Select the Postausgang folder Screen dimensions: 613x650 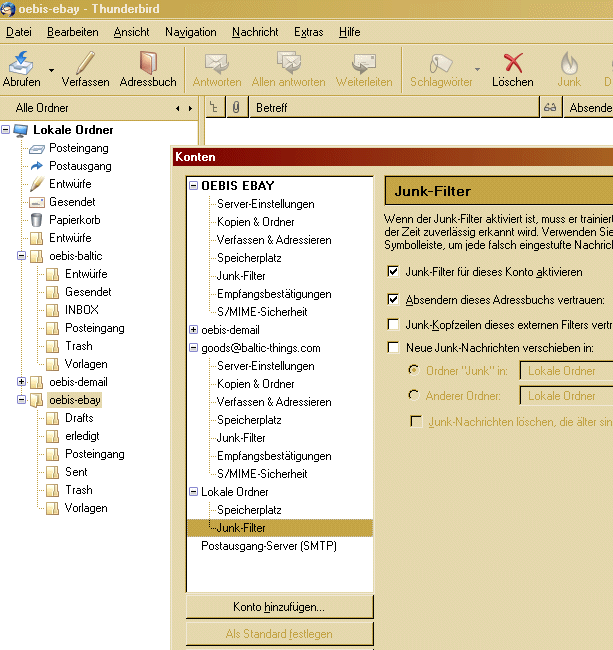(x=80, y=166)
